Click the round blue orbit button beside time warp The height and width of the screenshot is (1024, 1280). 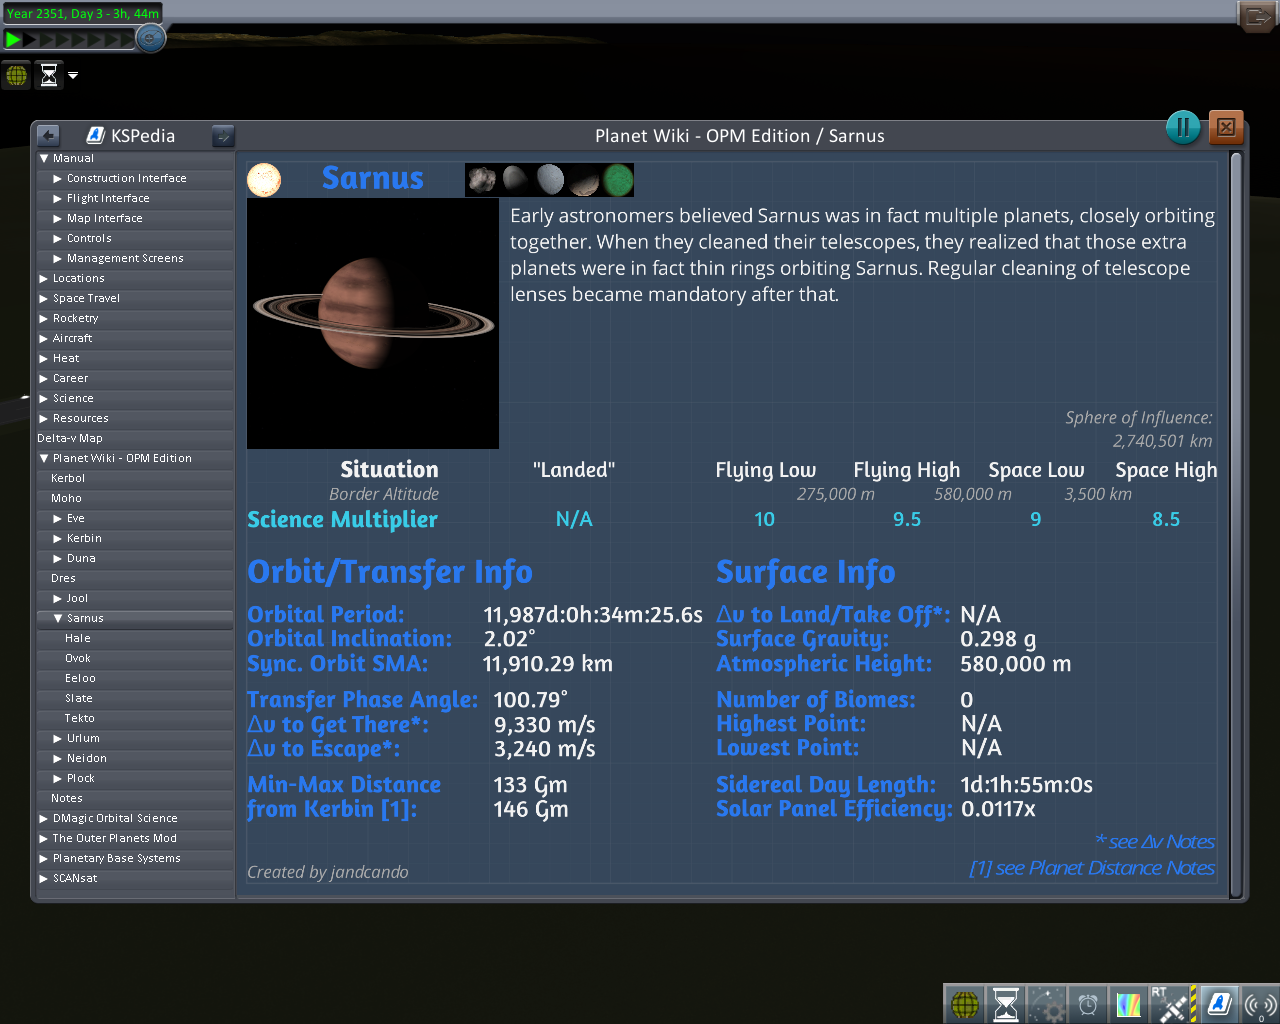click(151, 39)
